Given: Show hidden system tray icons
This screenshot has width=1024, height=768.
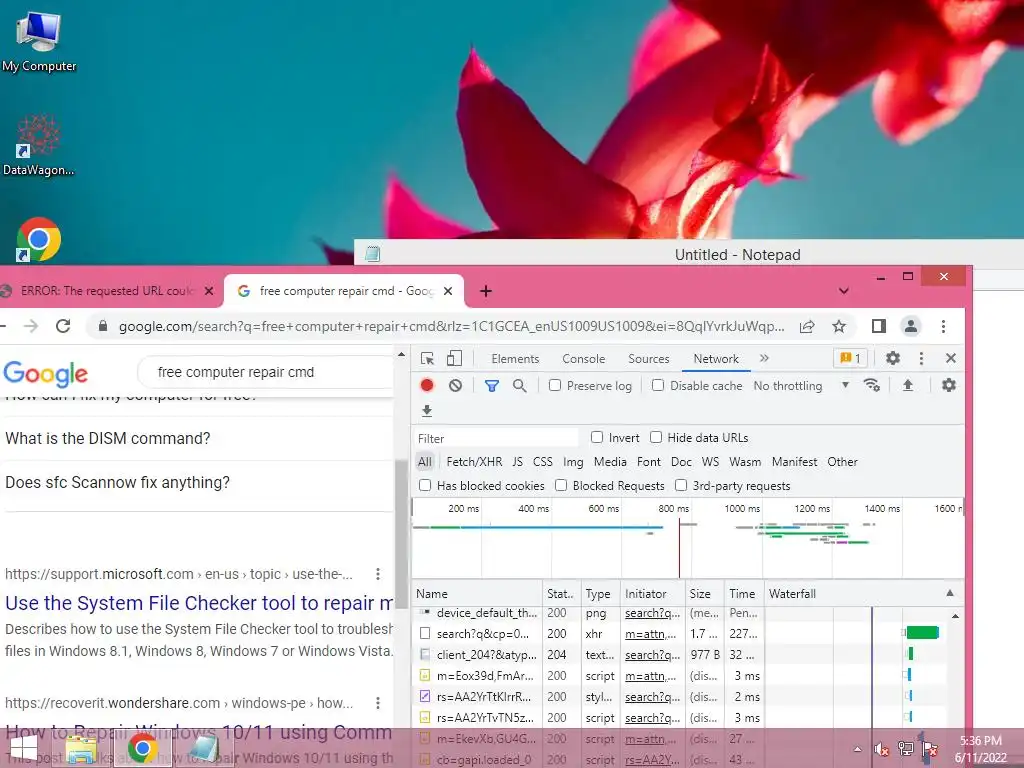Looking at the screenshot, I should 857,749.
